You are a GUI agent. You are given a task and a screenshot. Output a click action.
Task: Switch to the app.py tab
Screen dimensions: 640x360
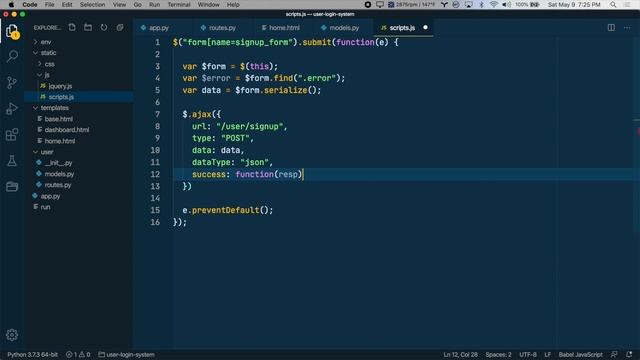[159, 28]
